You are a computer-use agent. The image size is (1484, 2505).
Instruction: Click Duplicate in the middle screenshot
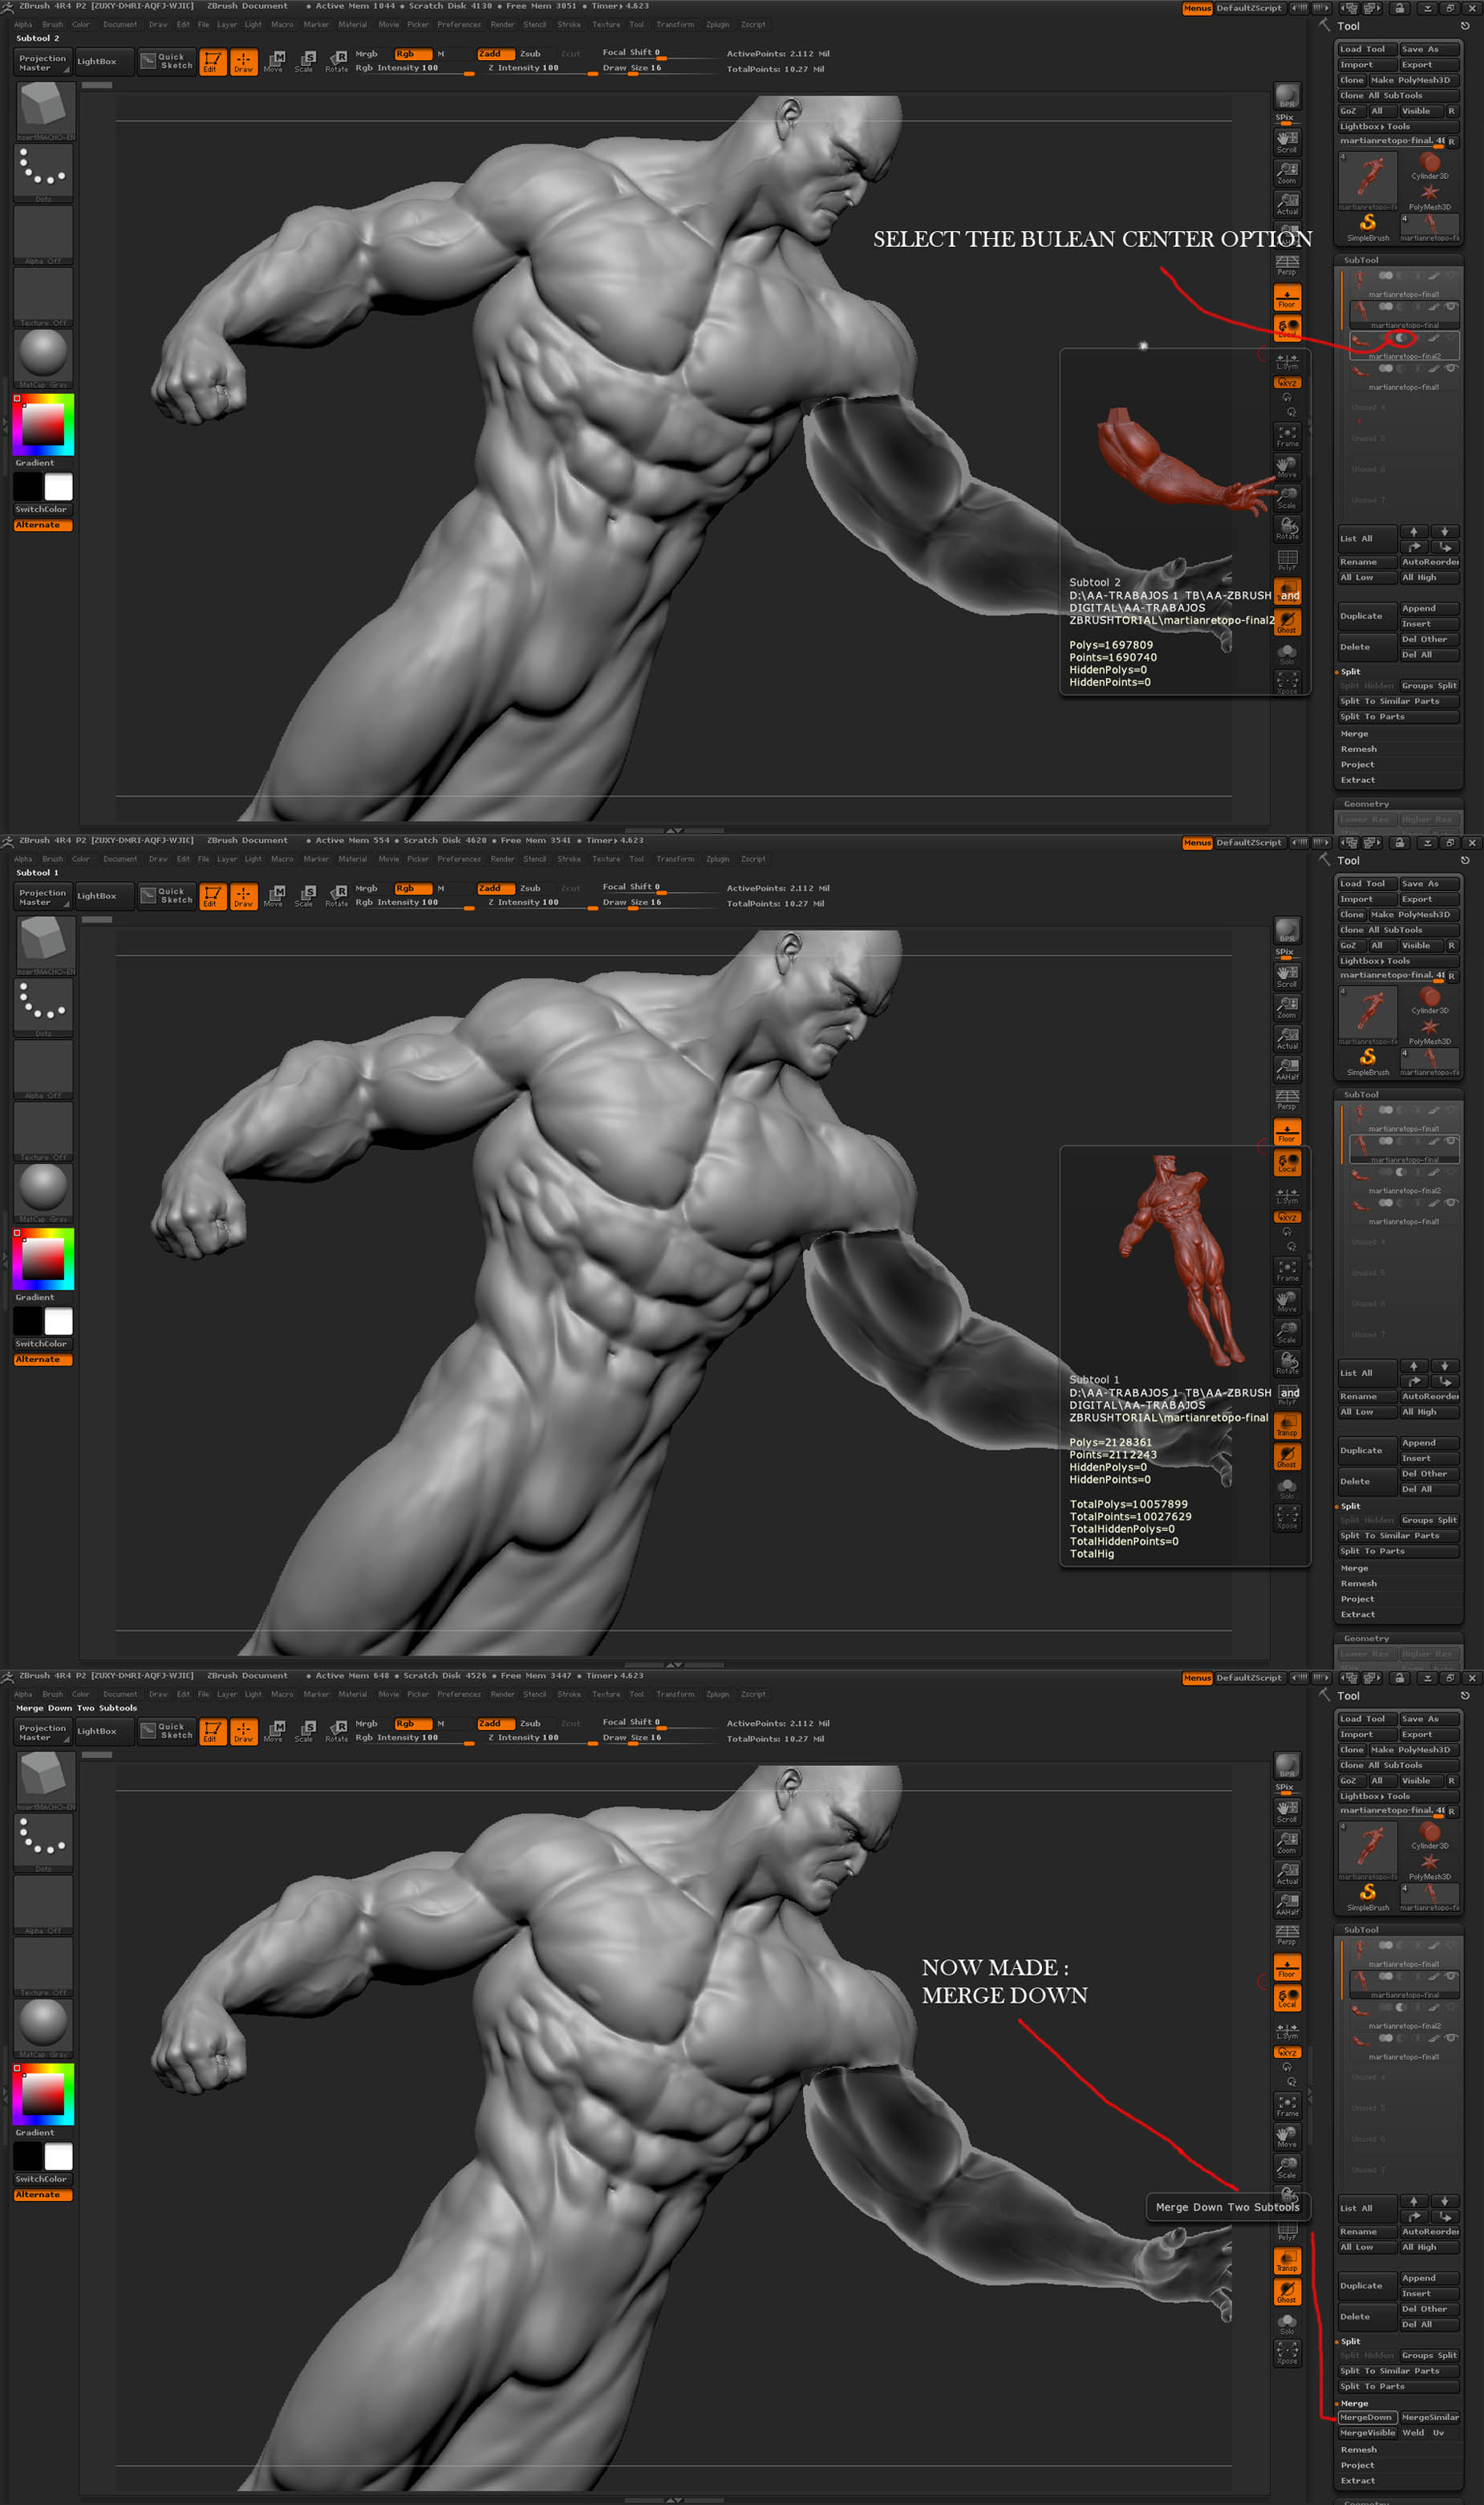pos(1366,1451)
